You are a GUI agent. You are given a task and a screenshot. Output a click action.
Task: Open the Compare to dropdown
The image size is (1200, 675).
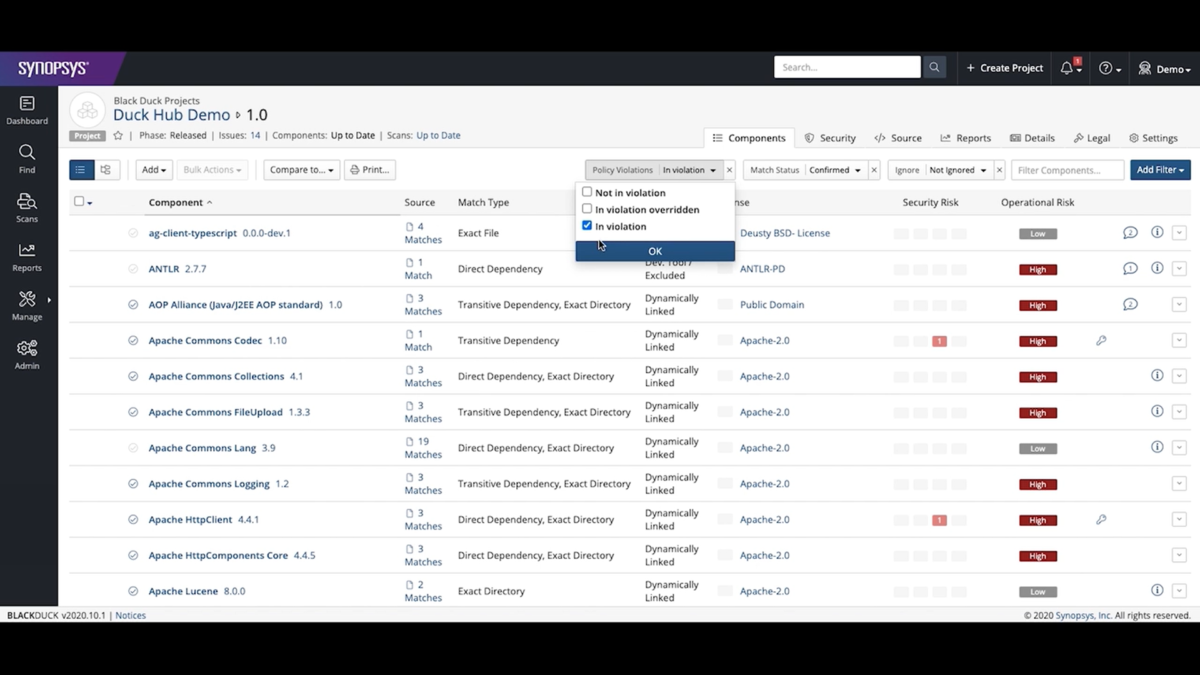301,170
